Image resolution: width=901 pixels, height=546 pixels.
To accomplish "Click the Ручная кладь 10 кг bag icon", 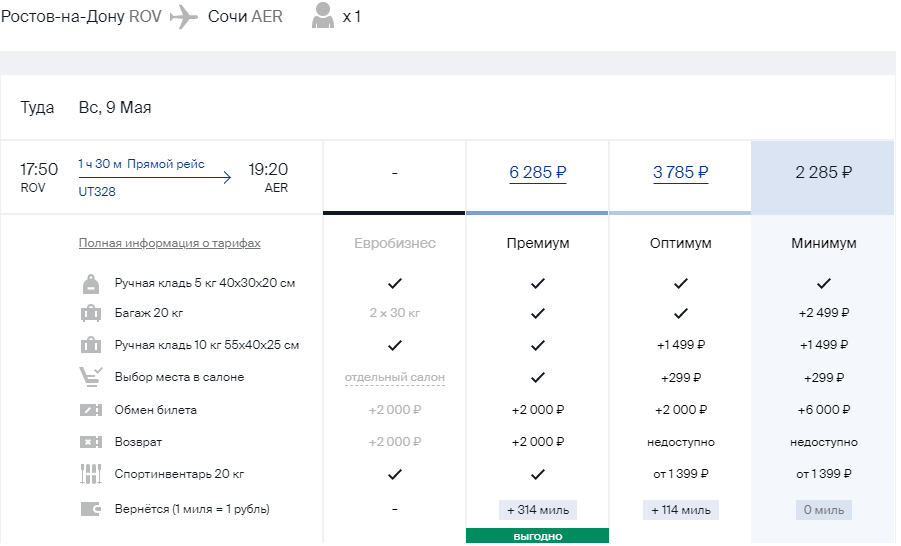I will click(x=91, y=345).
